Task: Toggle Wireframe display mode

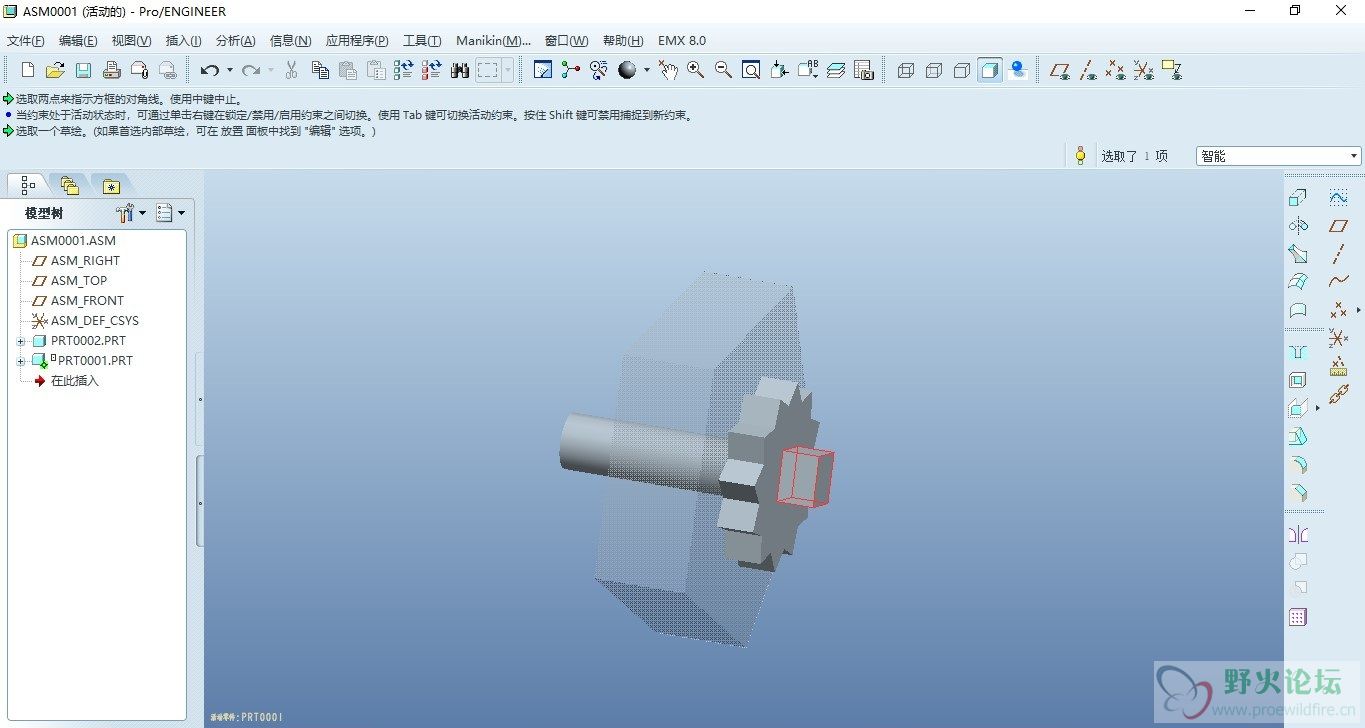Action: (906, 70)
